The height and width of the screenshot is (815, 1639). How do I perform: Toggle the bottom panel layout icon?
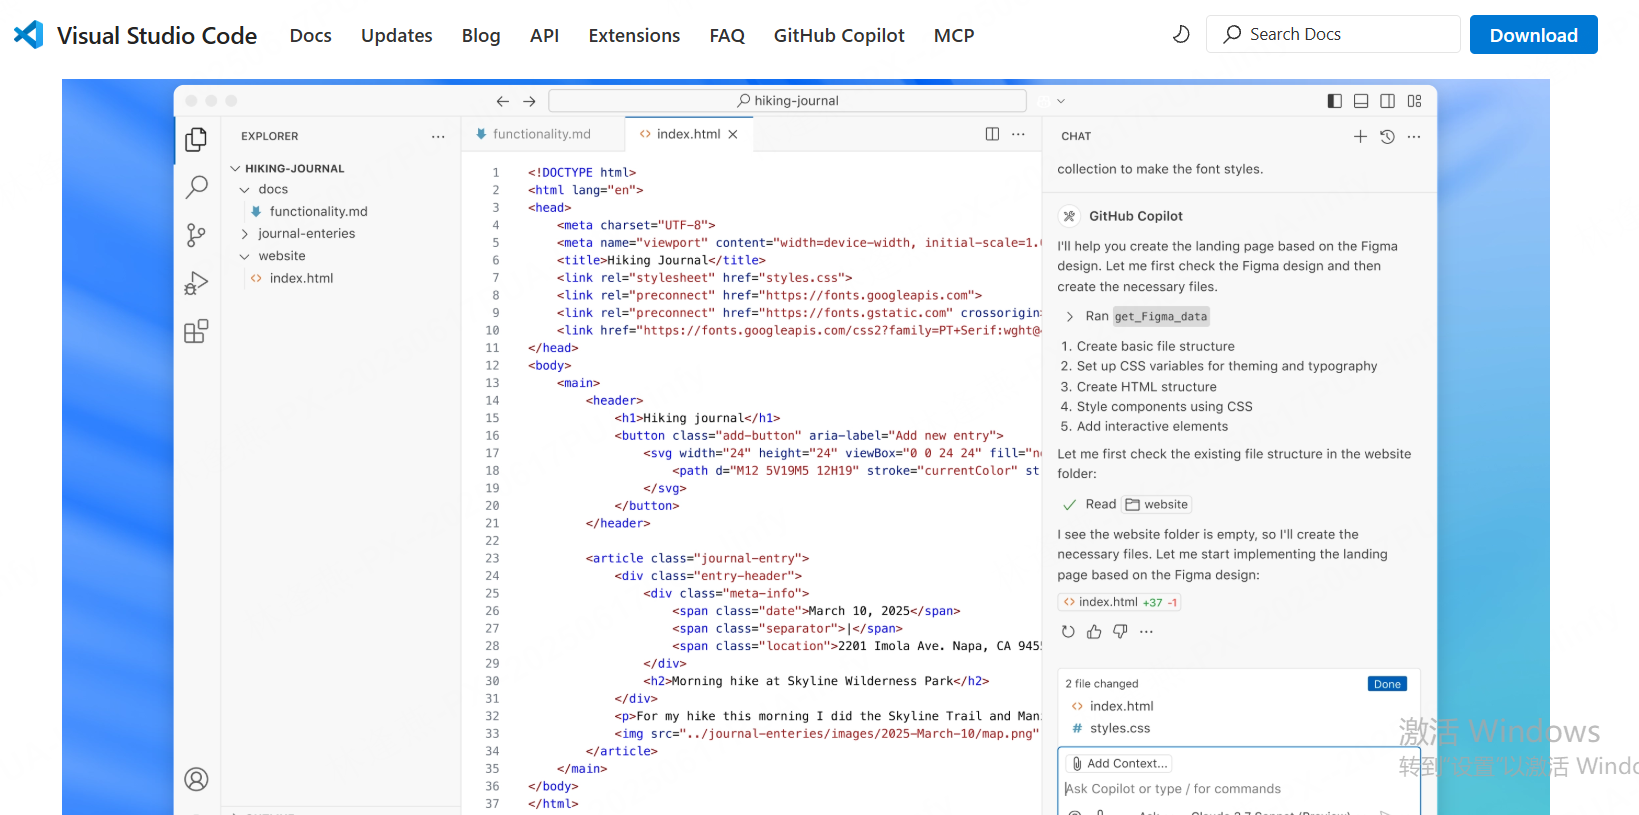(x=1361, y=101)
